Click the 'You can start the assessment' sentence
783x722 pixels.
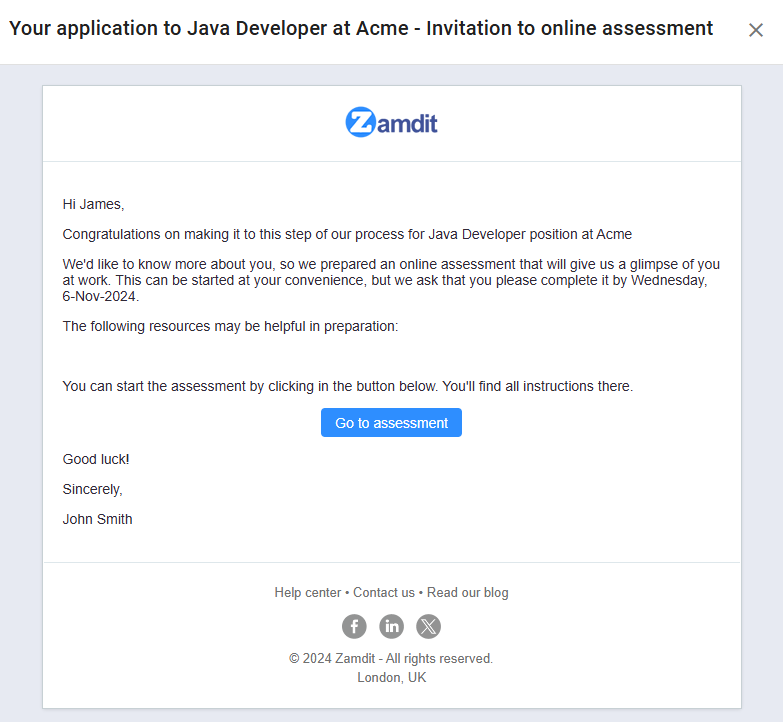(x=347, y=387)
